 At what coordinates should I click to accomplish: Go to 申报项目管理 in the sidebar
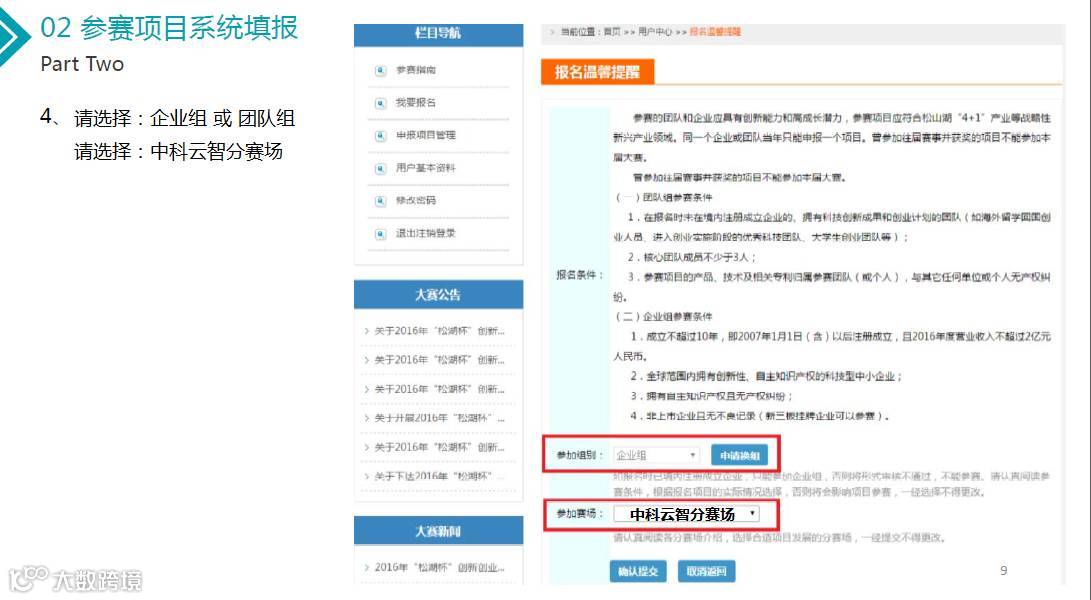click(426, 135)
